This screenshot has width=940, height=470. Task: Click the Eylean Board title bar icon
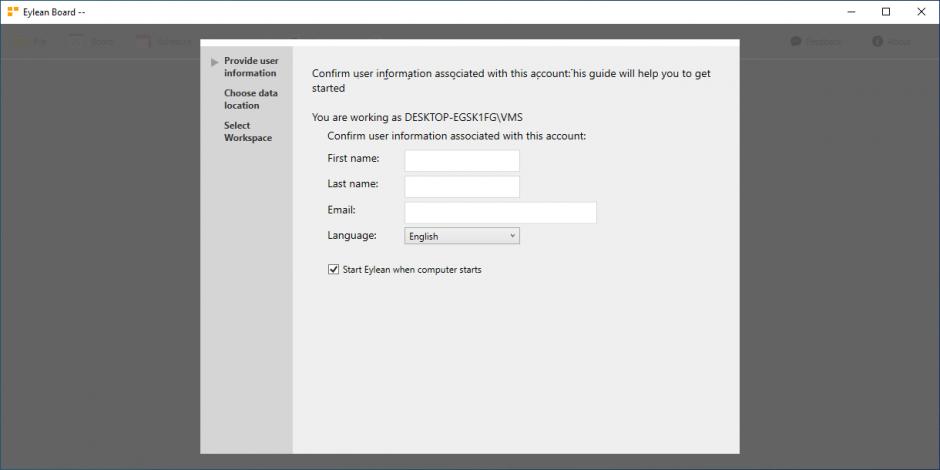pyautogui.click(x=13, y=11)
